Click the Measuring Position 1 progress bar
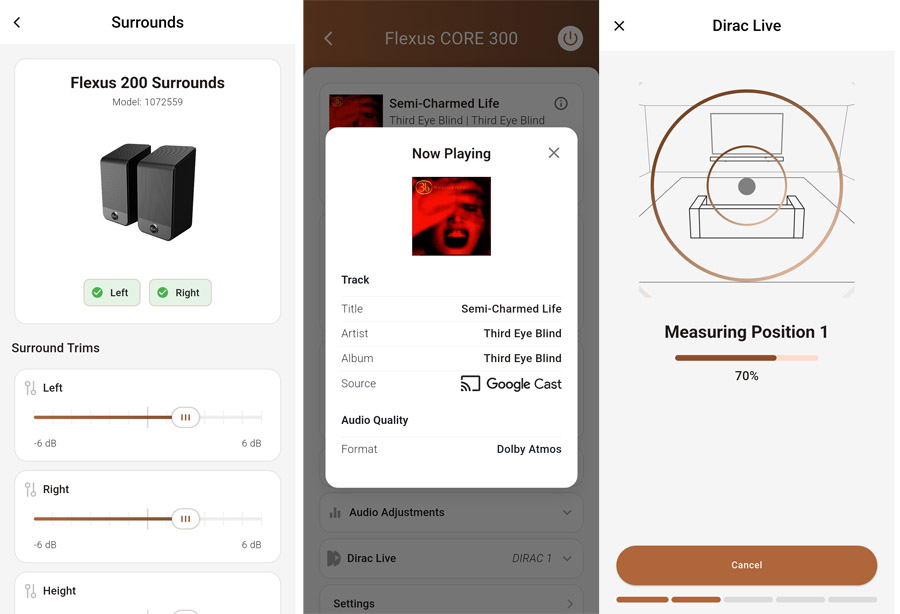Viewport: 900px width, 614px height. [746, 358]
